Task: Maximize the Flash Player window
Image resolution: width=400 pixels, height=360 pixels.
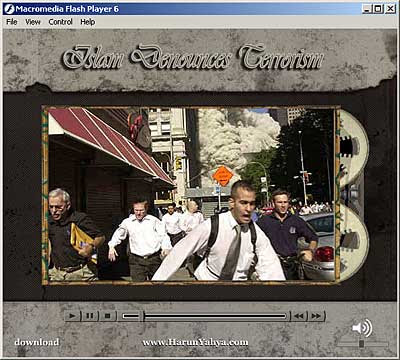Action: (378, 9)
